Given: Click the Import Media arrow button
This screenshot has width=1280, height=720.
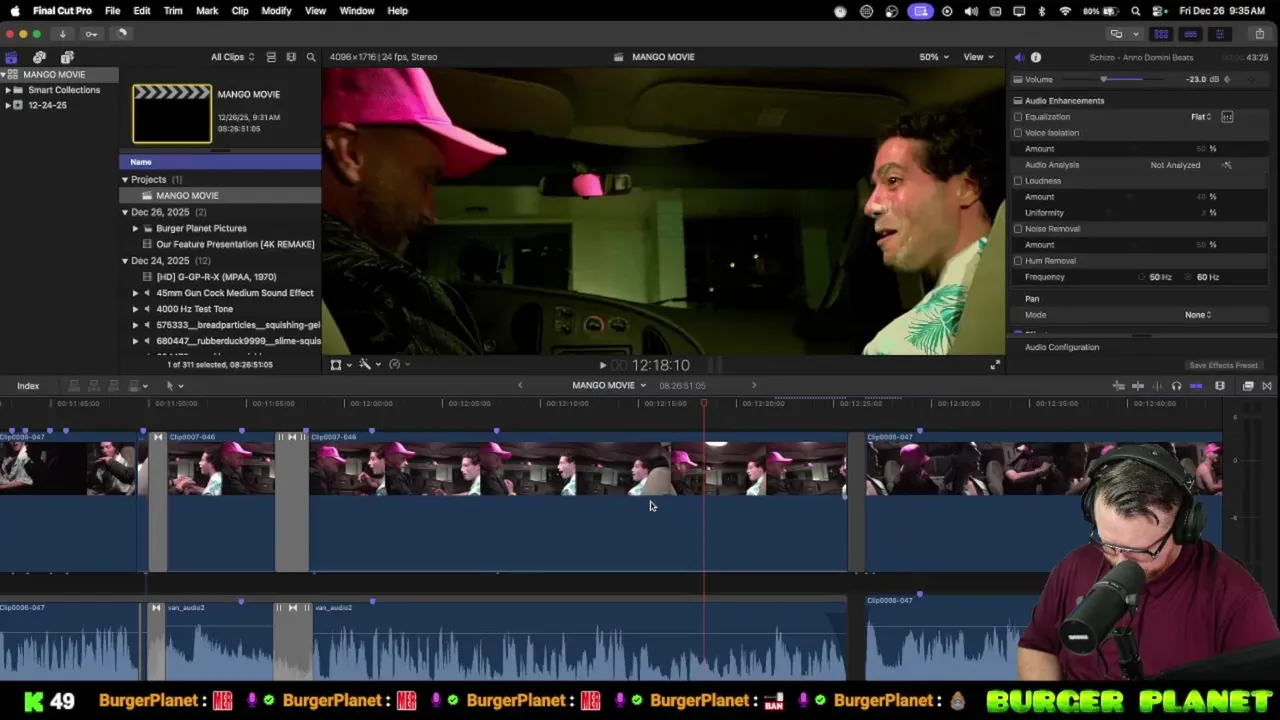Looking at the screenshot, I should (x=62, y=34).
